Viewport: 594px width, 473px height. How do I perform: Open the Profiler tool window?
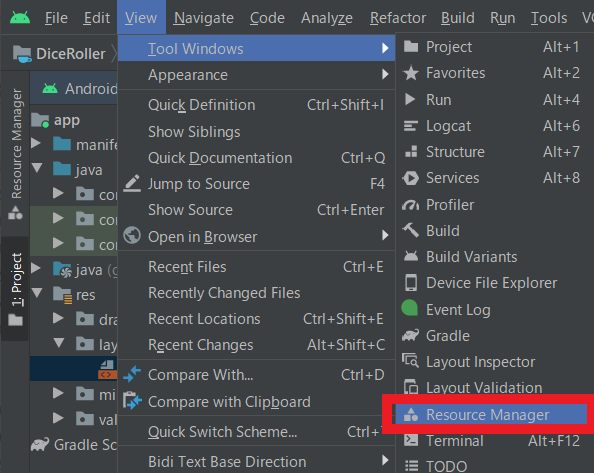494,205
